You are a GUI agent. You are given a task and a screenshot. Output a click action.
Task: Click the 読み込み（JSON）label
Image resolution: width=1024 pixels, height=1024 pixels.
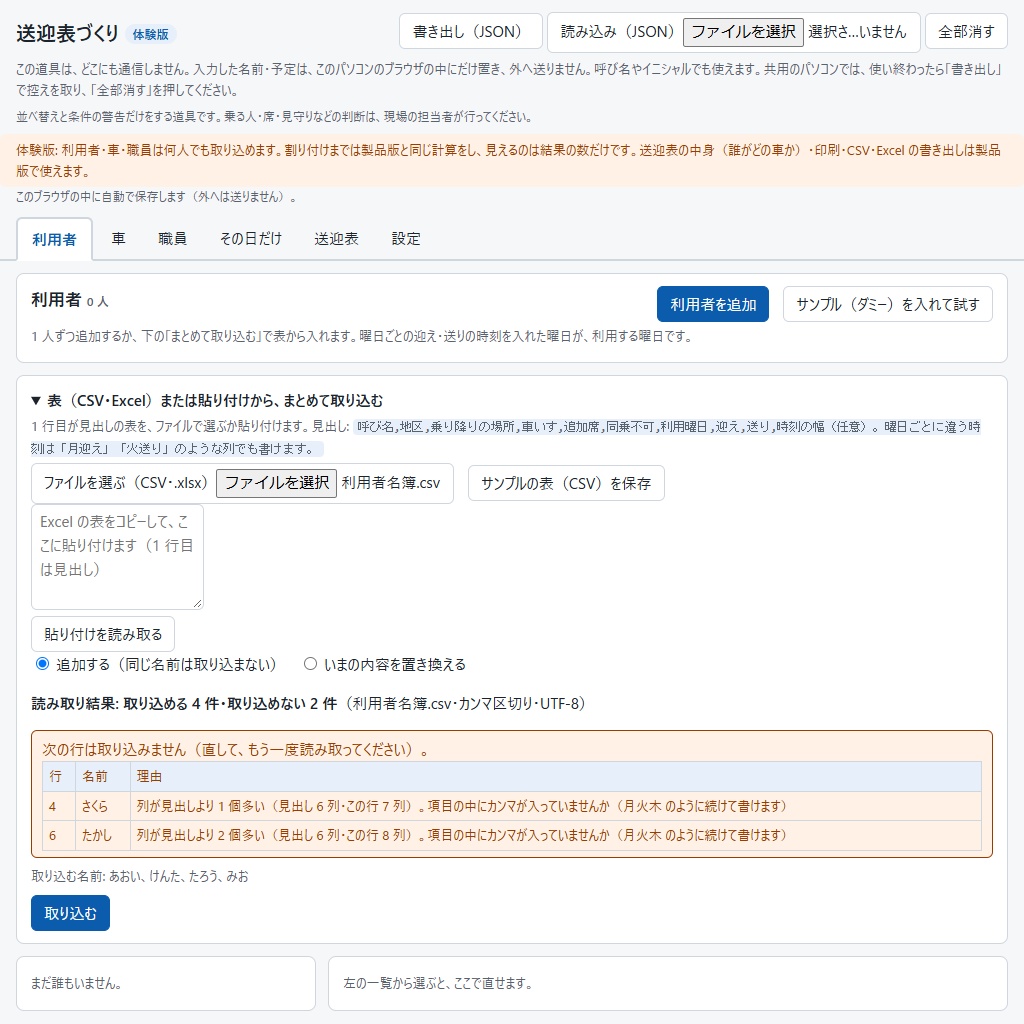point(618,31)
